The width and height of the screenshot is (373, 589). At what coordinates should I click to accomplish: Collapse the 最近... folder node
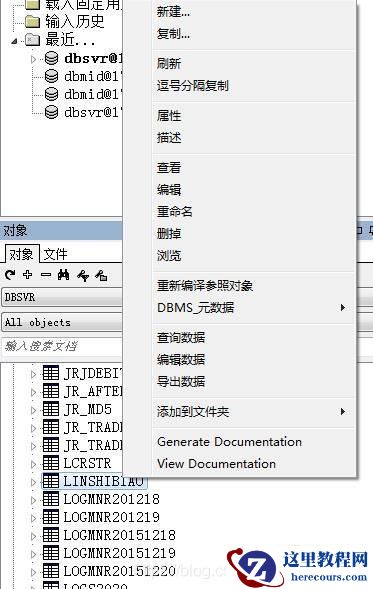point(14,41)
